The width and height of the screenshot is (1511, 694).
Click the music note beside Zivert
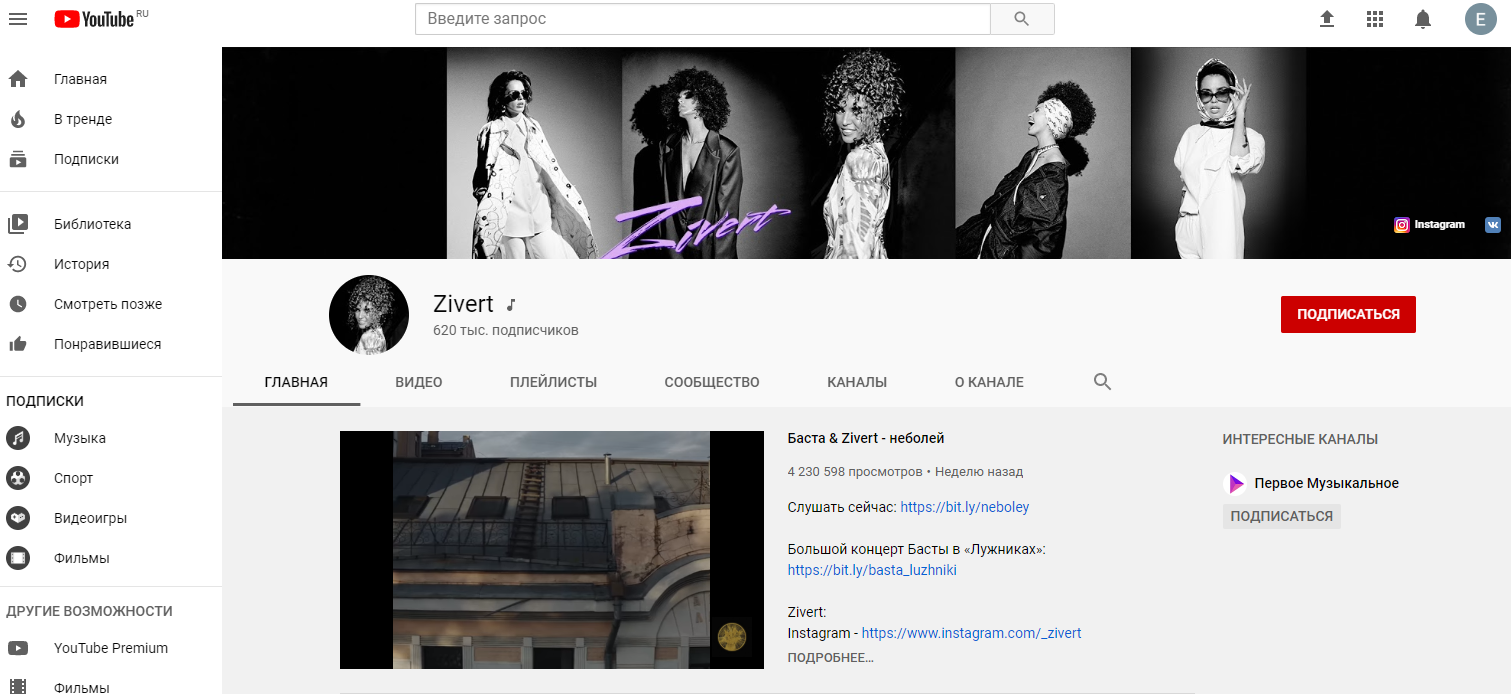tap(510, 305)
